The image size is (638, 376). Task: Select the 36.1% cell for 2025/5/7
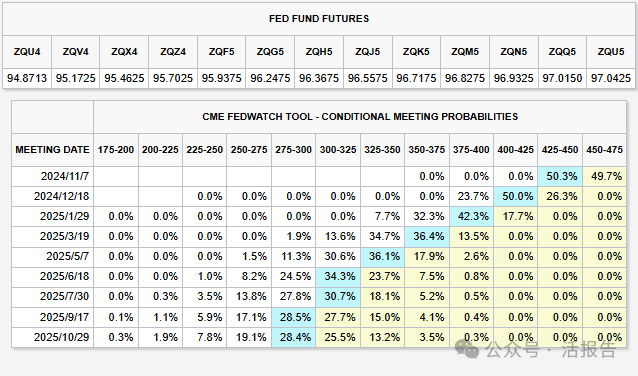[x=384, y=256]
